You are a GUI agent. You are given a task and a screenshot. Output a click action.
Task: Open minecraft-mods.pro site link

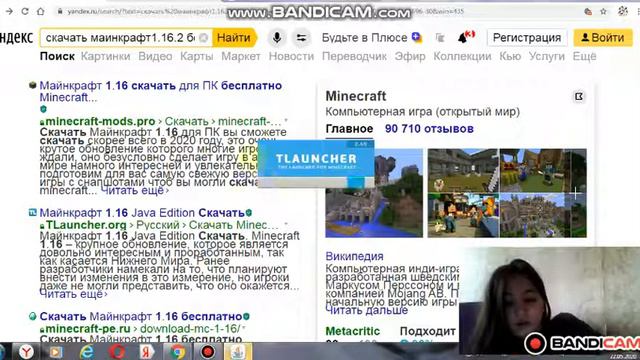click(100, 121)
